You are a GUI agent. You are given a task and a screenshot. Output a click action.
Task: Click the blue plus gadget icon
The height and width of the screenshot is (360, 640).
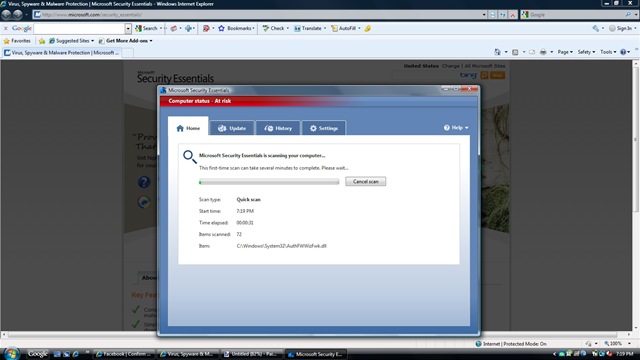(x=188, y=29)
